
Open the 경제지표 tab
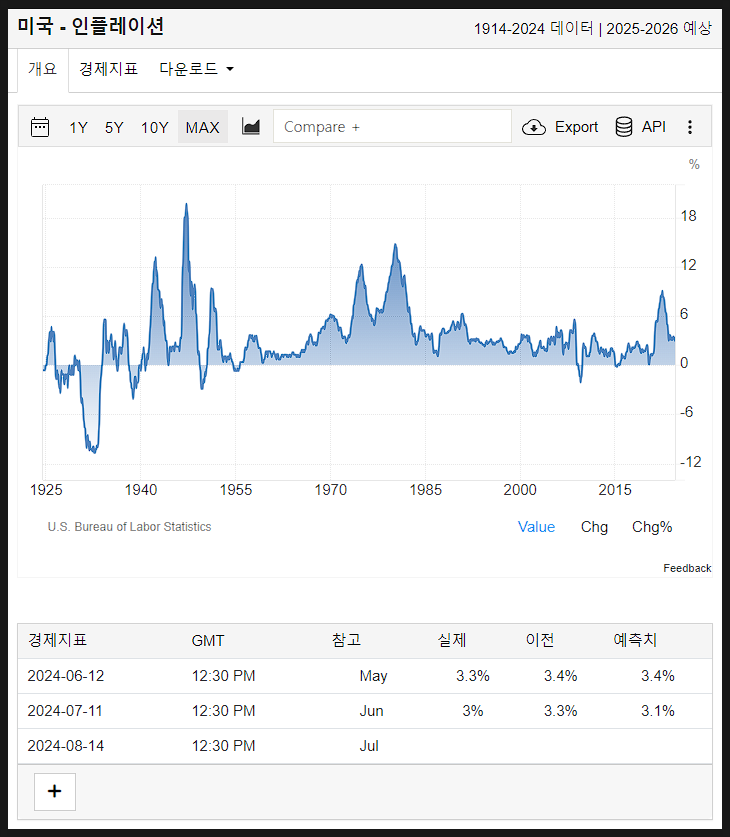[x=108, y=69]
